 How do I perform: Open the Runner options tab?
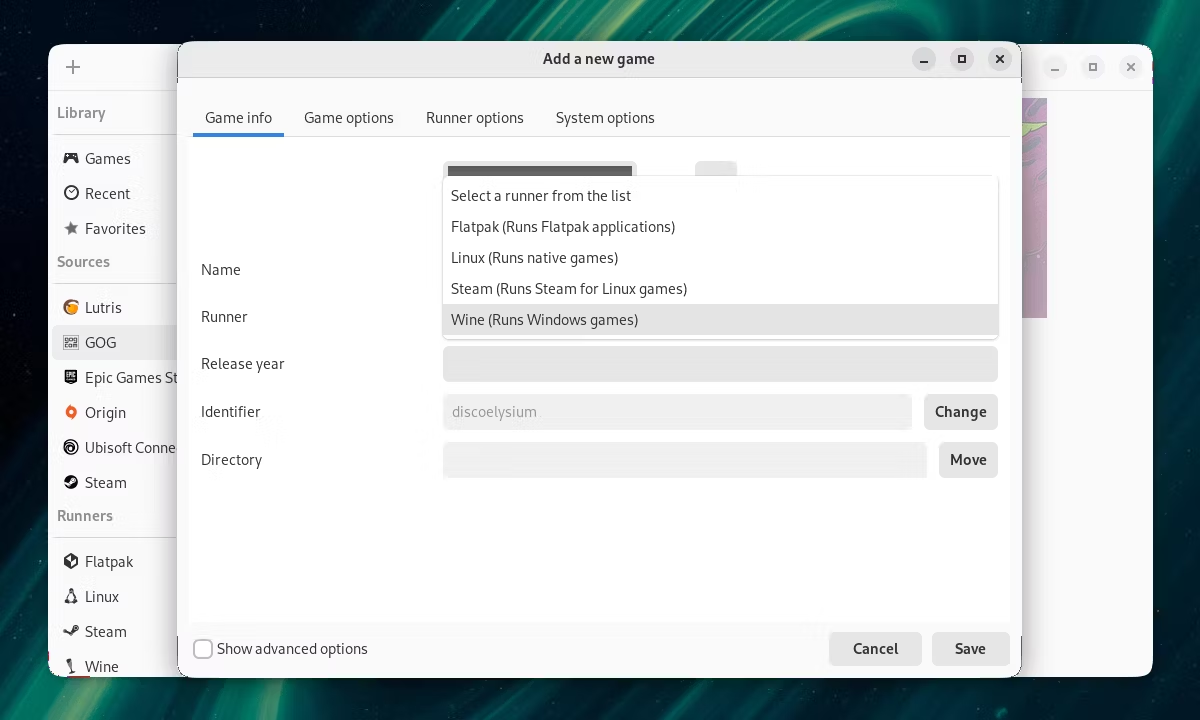tap(475, 118)
